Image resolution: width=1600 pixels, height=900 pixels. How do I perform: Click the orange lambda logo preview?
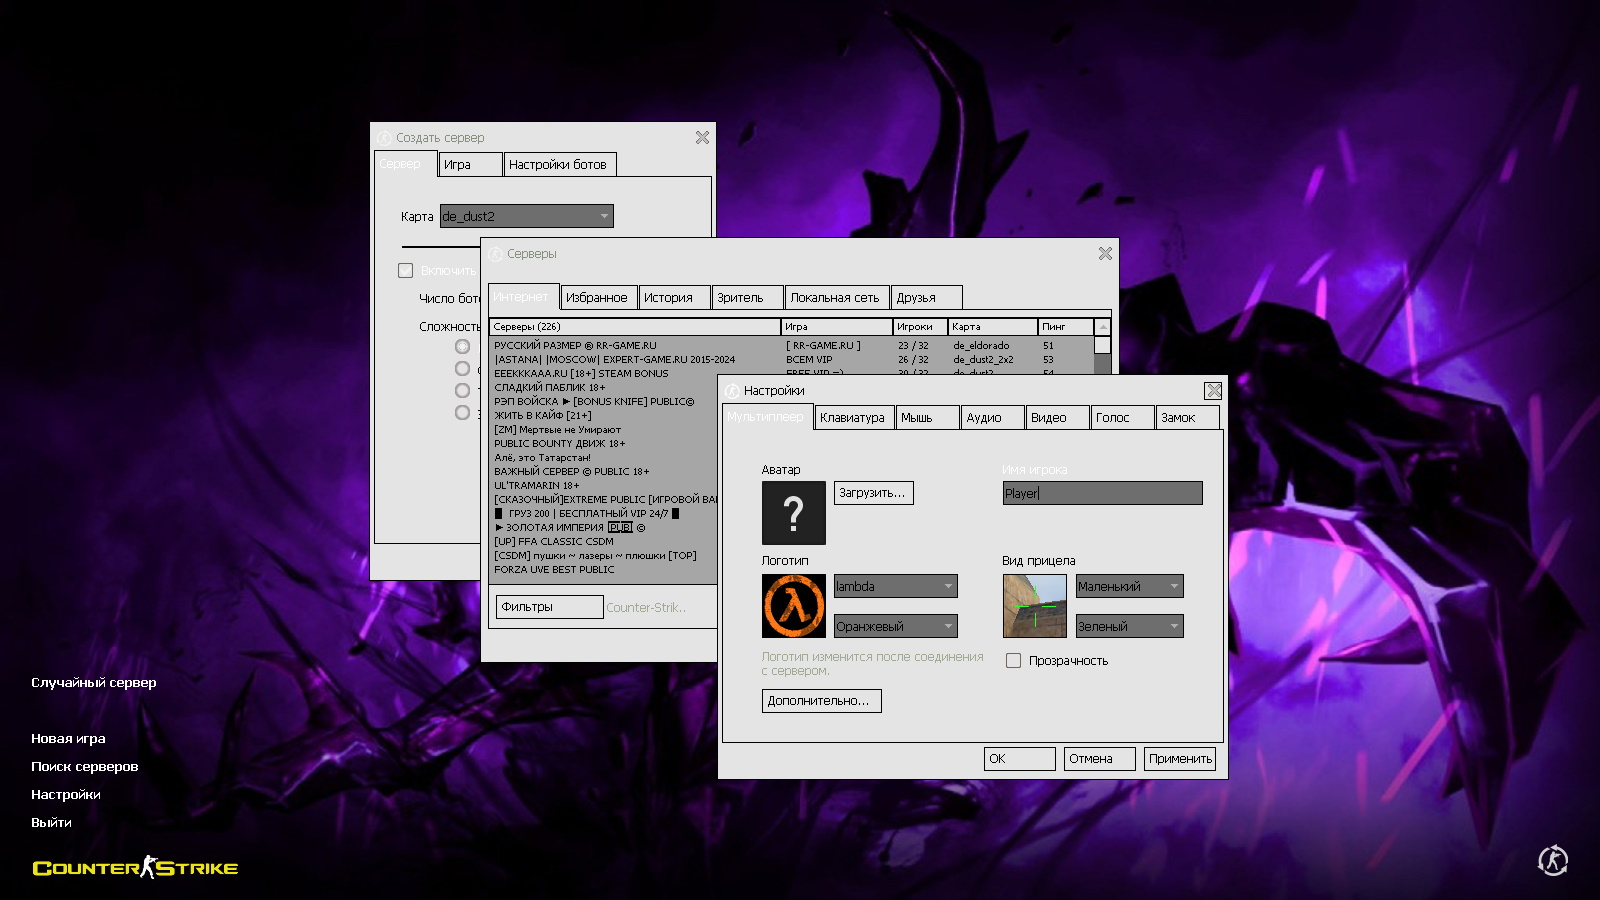793,606
